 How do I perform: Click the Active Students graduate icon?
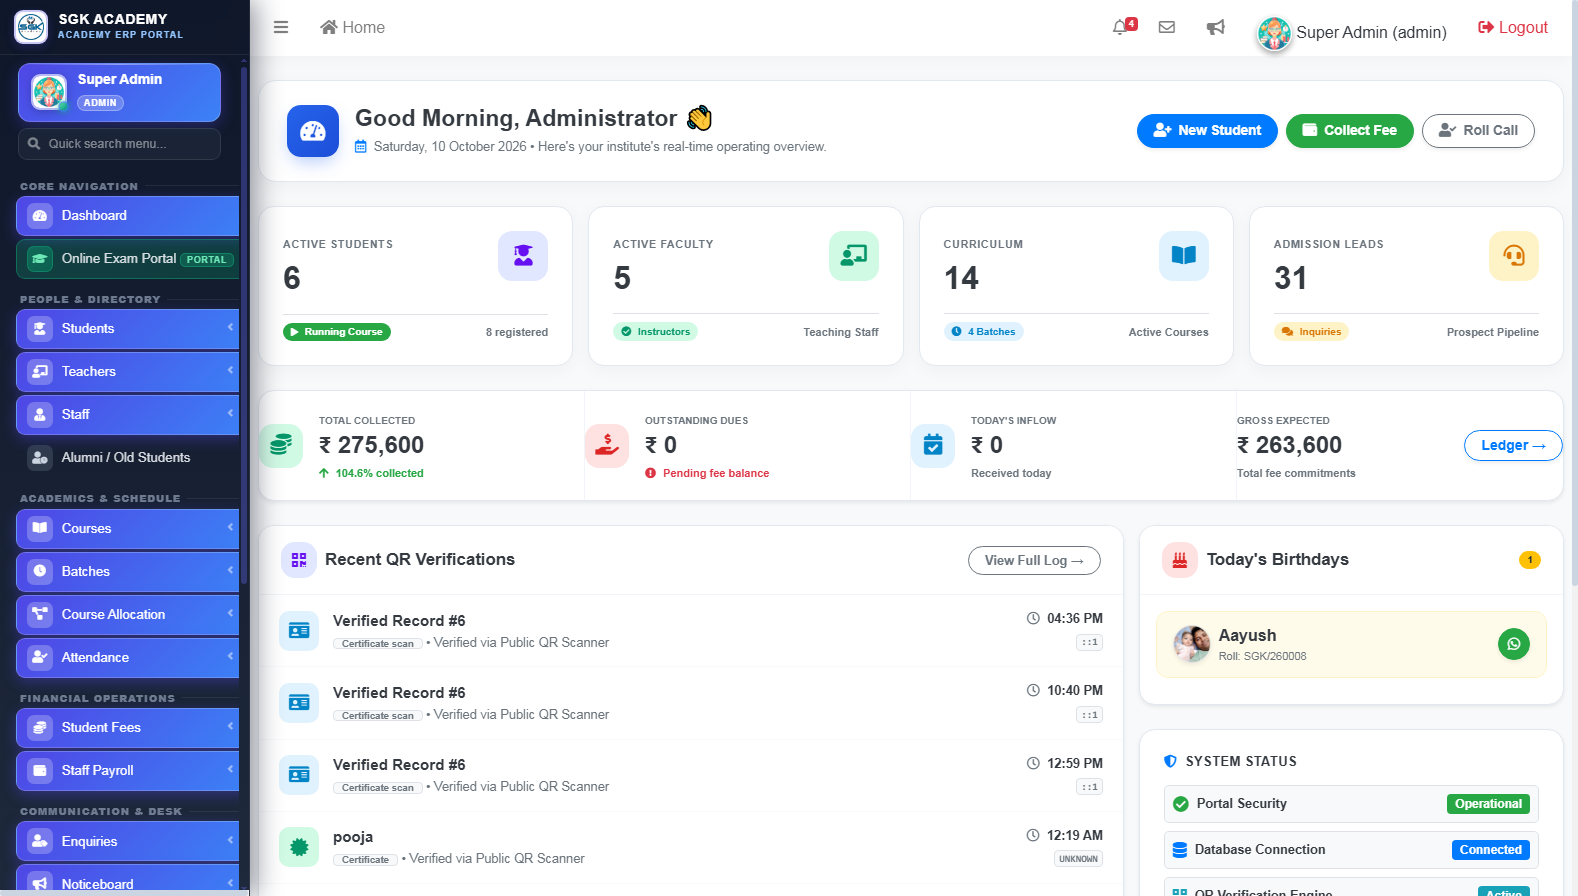pos(523,256)
